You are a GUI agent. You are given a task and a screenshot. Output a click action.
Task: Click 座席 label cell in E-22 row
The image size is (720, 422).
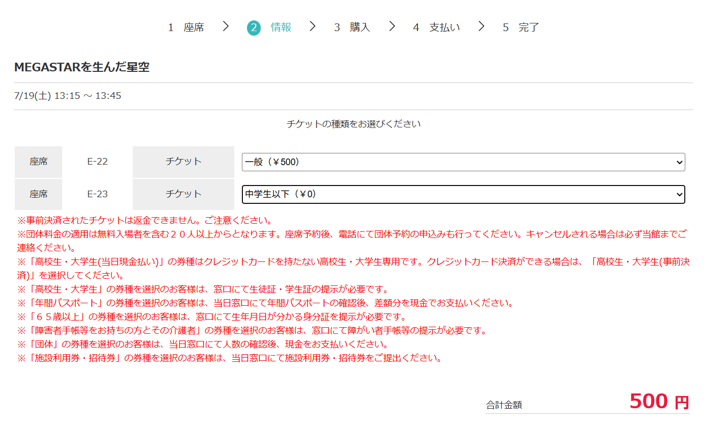(x=39, y=162)
